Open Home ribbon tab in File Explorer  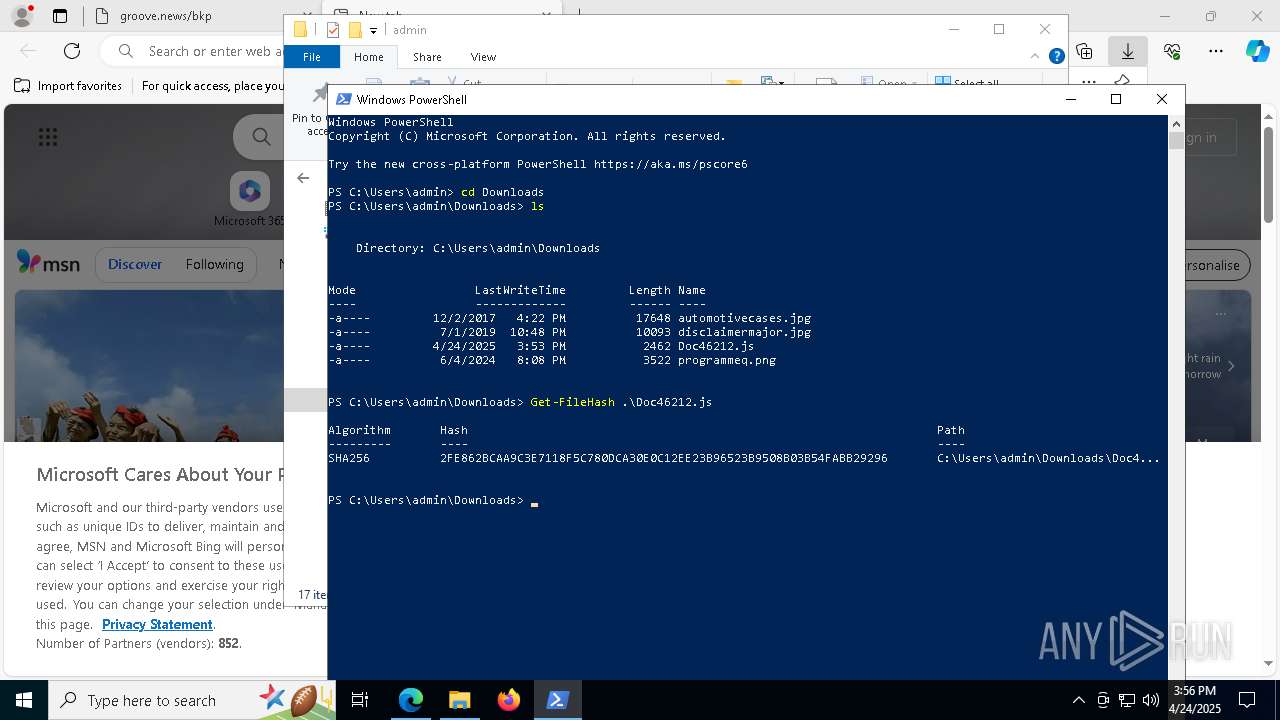[x=368, y=57]
